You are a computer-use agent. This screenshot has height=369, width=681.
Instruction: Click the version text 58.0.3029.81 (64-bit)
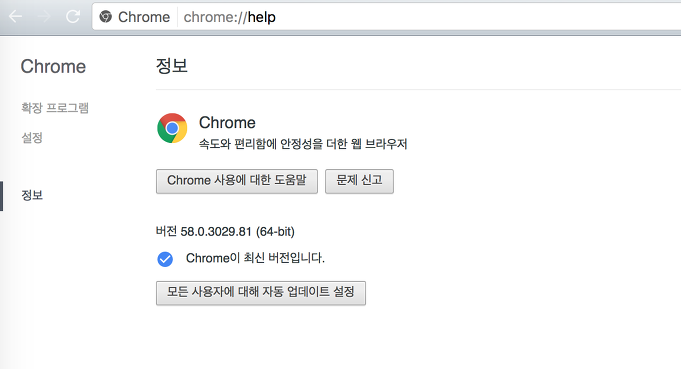click(237, 232)
